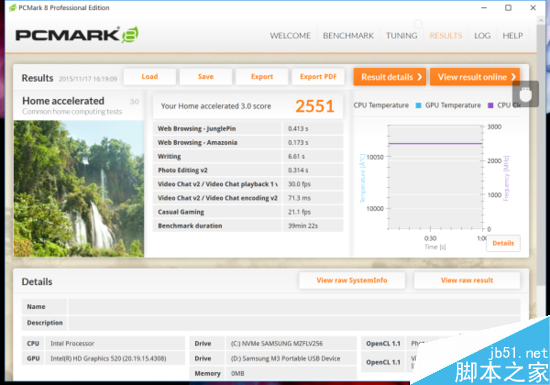Screen dimensions: 550x385
Task: Click the chart Details button
Action: [x=503, y=243]
